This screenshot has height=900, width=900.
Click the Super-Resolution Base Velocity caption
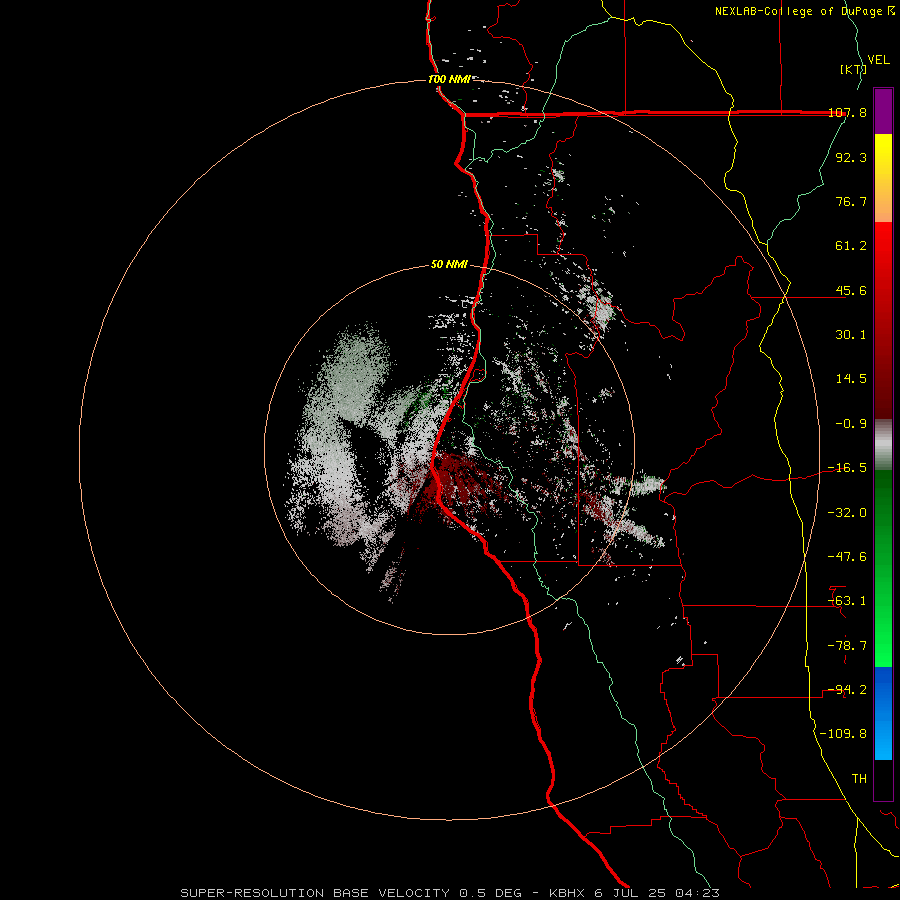point(449,893)
